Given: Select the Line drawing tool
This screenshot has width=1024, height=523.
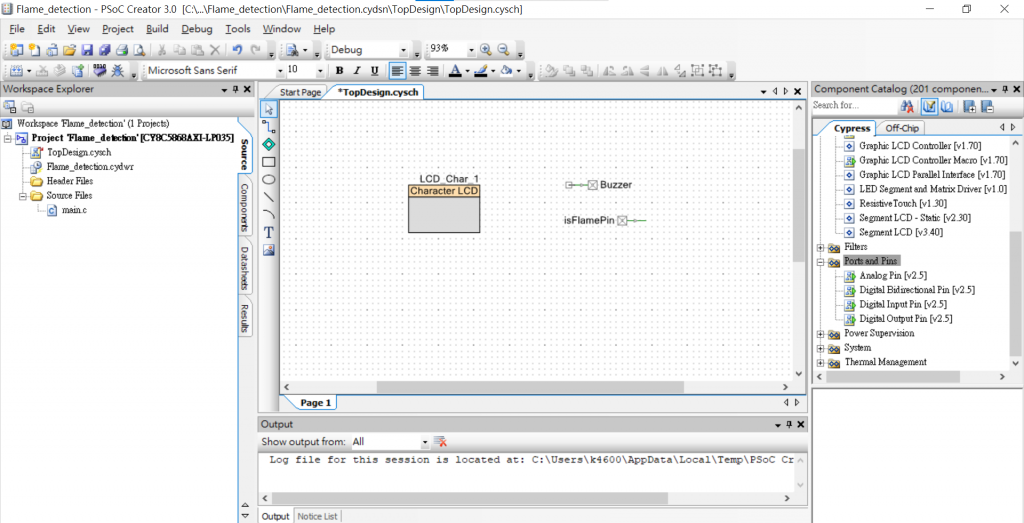Looking at the screenshot, I should click(x=268, y=197).
